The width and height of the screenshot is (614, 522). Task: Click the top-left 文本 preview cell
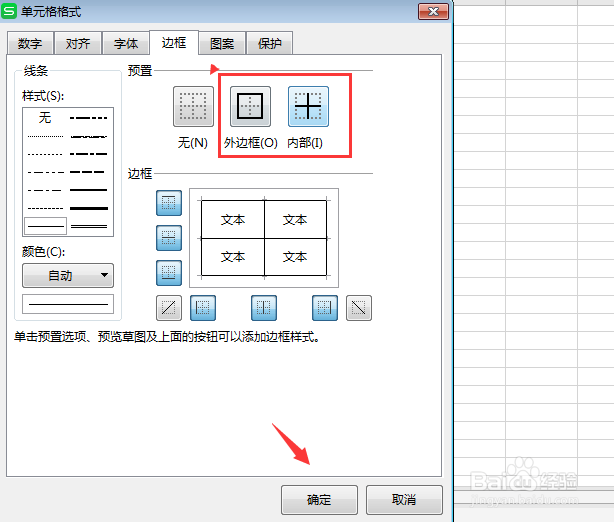[x=233, y=220]
